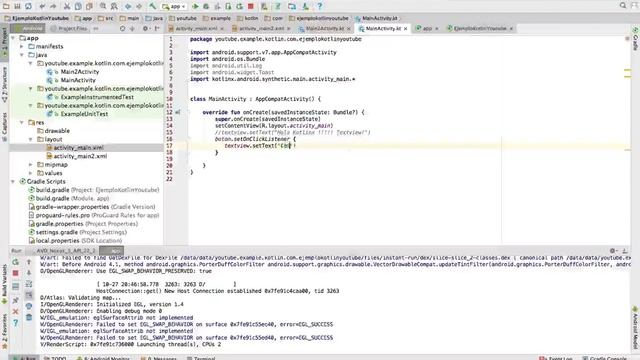Open the Gradle side tool window
The width and height of the screenshot is (640, 360).
pyautogui.click(x=636, y=39)
